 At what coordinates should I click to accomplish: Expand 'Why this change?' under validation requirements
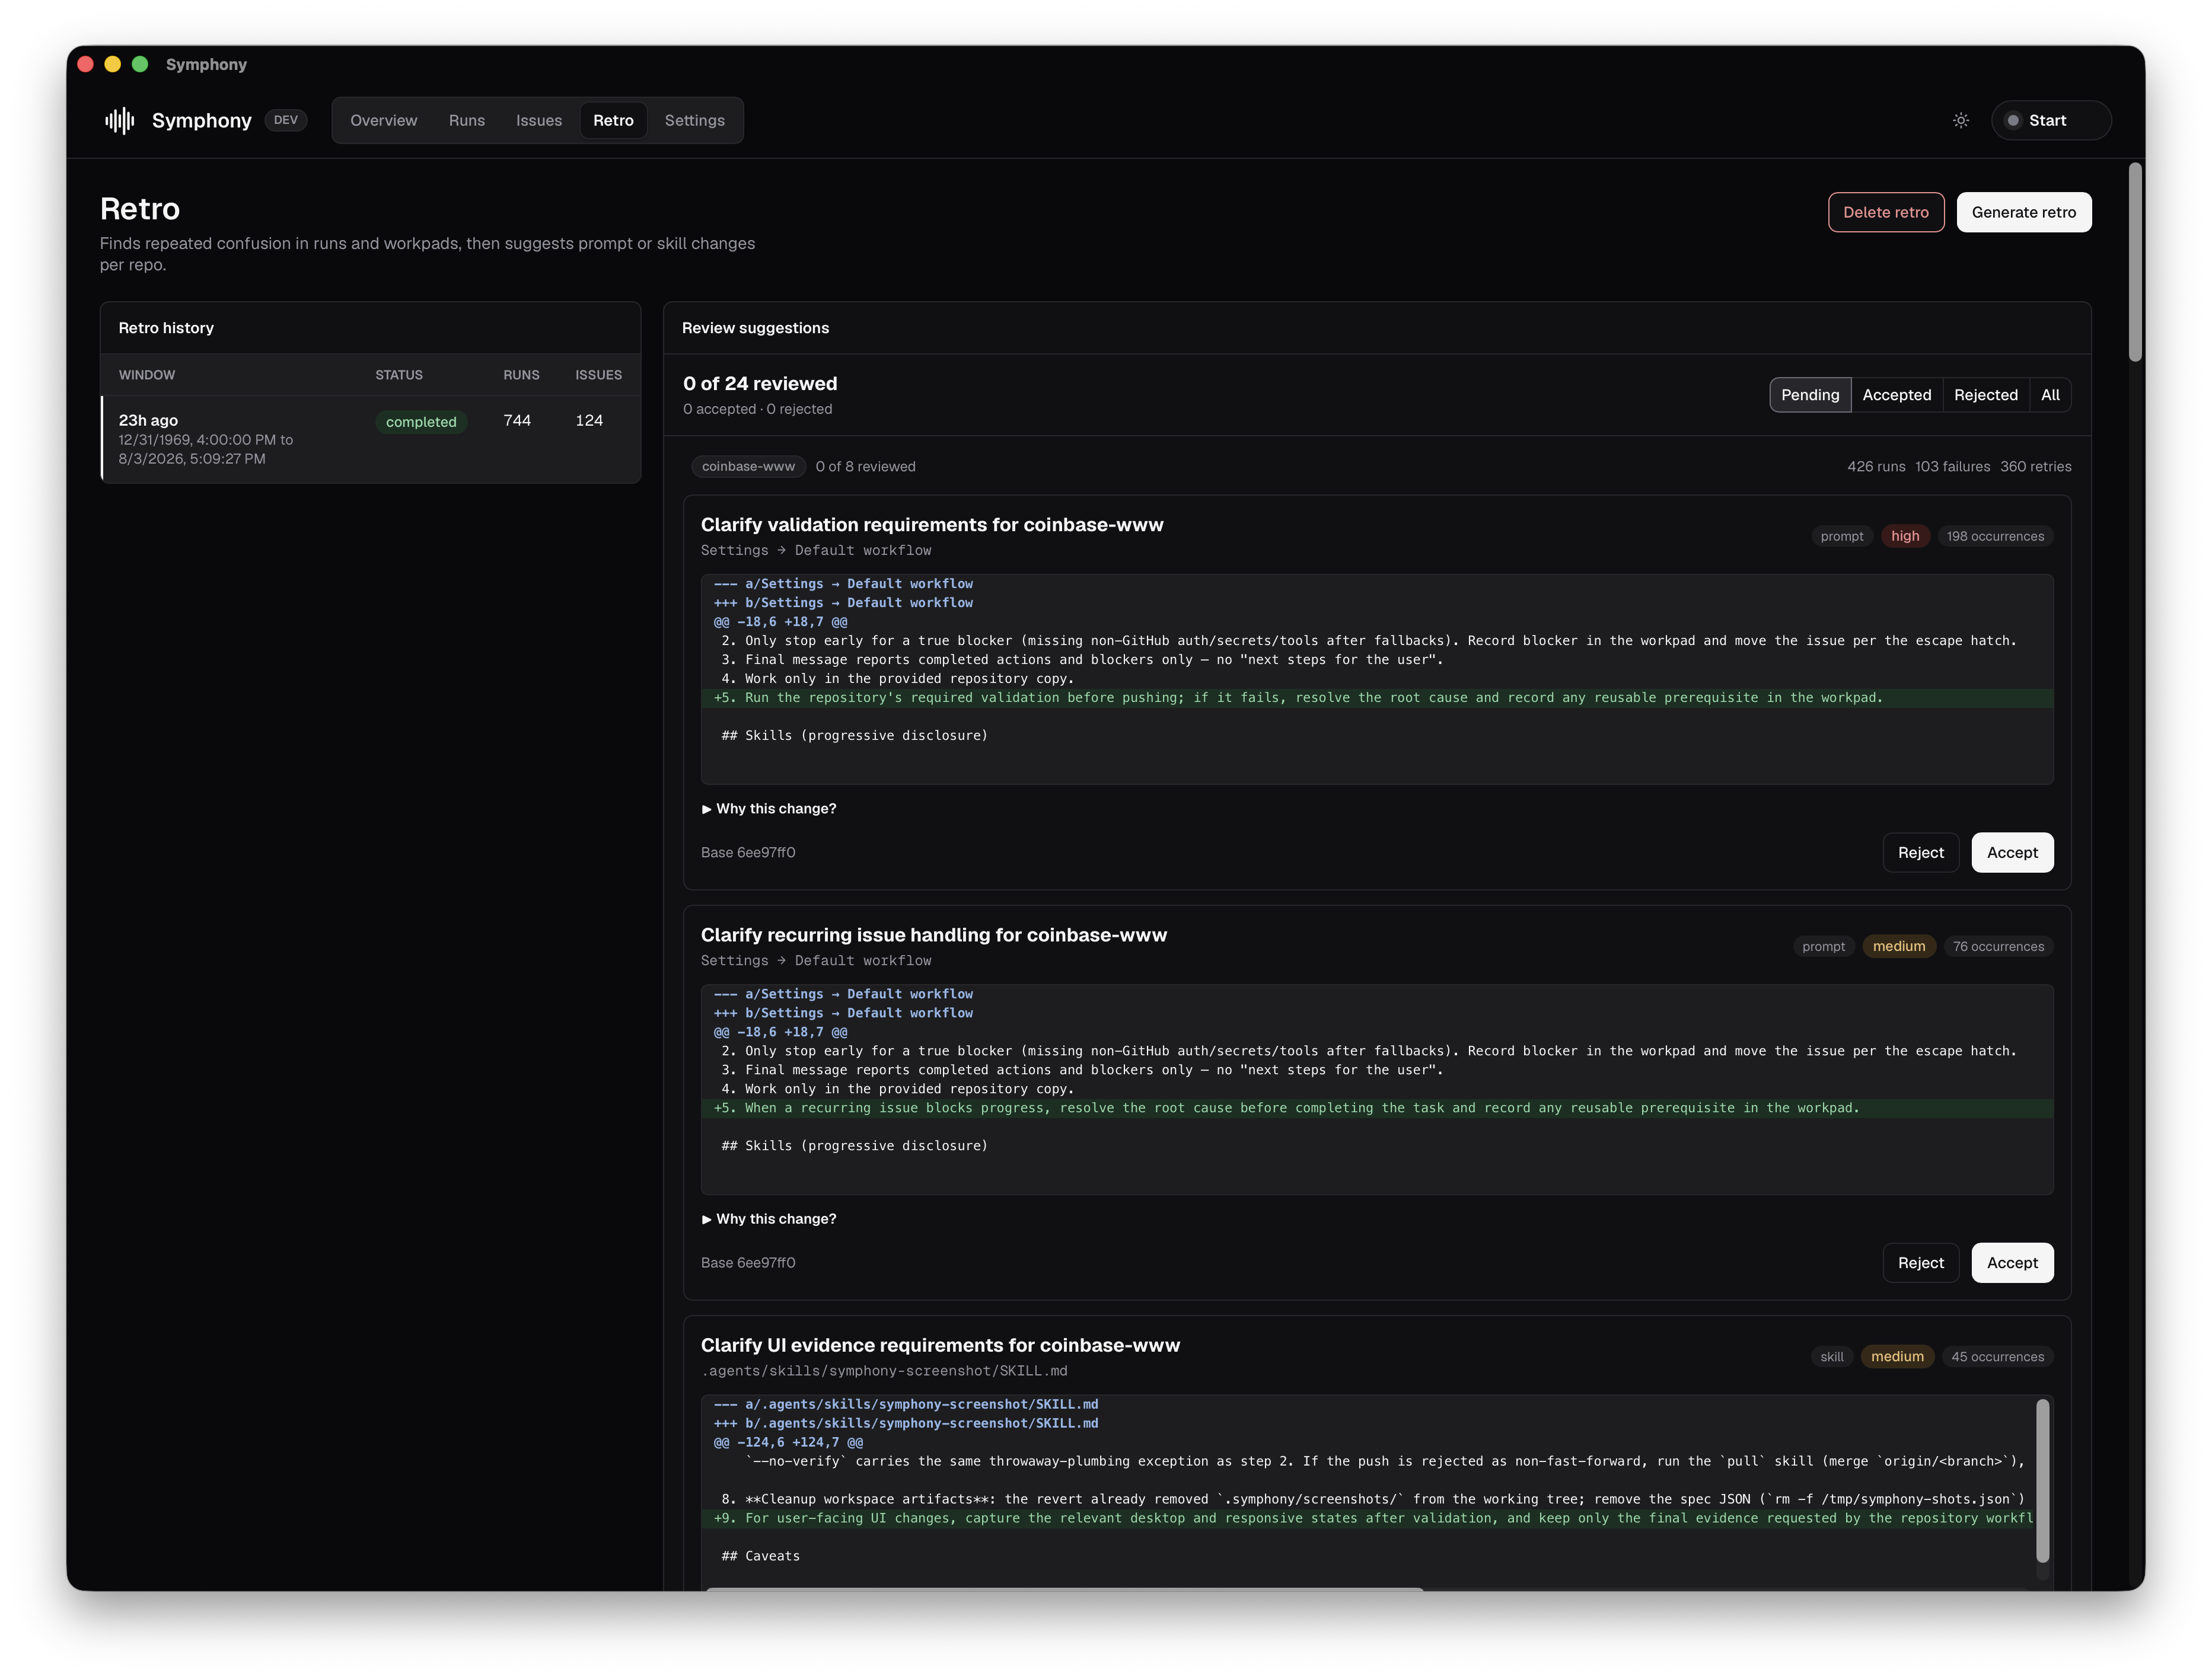[x=769, y=809]
